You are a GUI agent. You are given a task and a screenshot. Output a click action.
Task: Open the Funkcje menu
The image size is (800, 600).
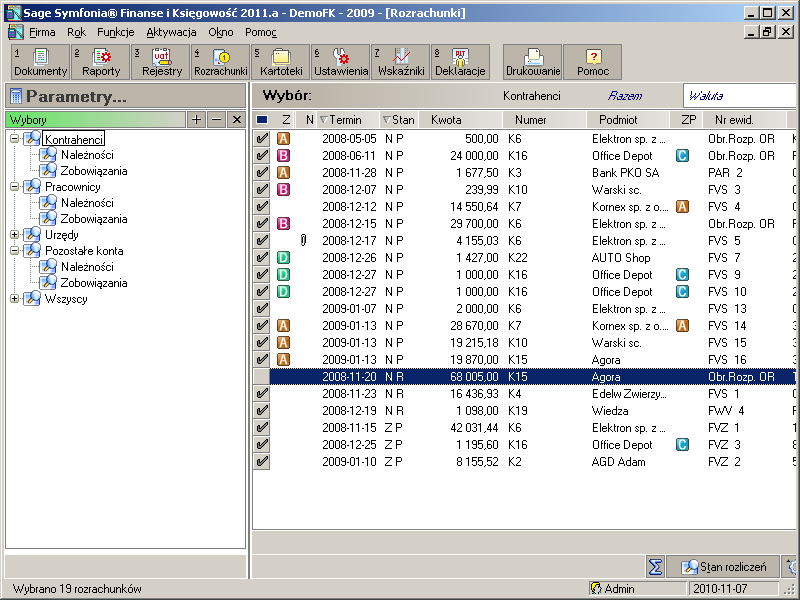115,32
